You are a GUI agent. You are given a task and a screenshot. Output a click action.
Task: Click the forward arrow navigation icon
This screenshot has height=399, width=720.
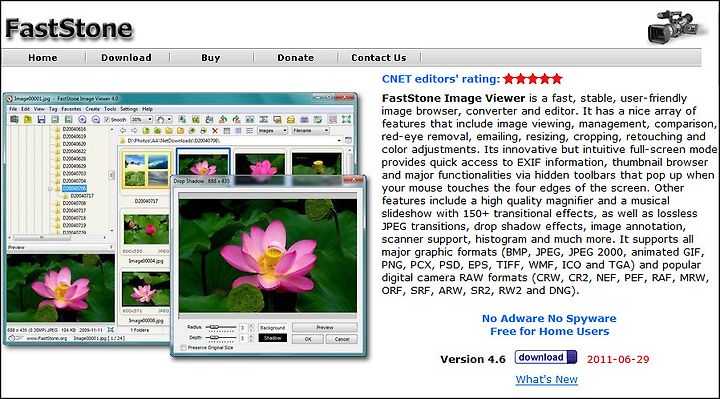point(134,131)
